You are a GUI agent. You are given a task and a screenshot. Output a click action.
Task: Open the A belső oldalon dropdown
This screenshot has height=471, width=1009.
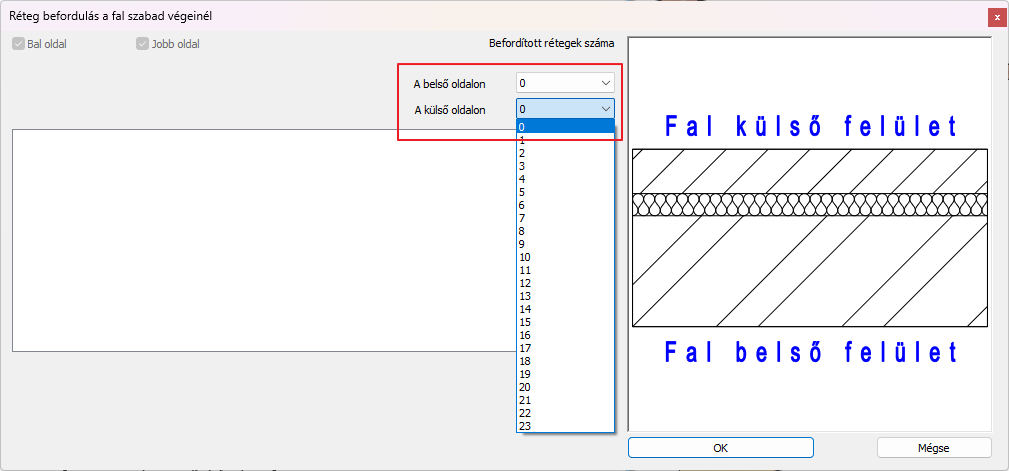pyautogui.click(x=565, y=83)
